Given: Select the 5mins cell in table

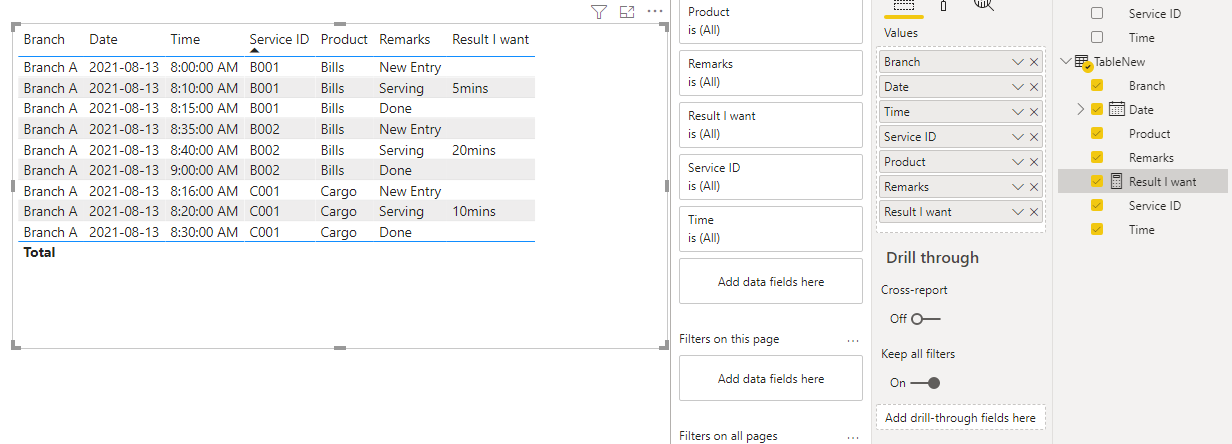Looking at the screenshot, I should [470, 88].
